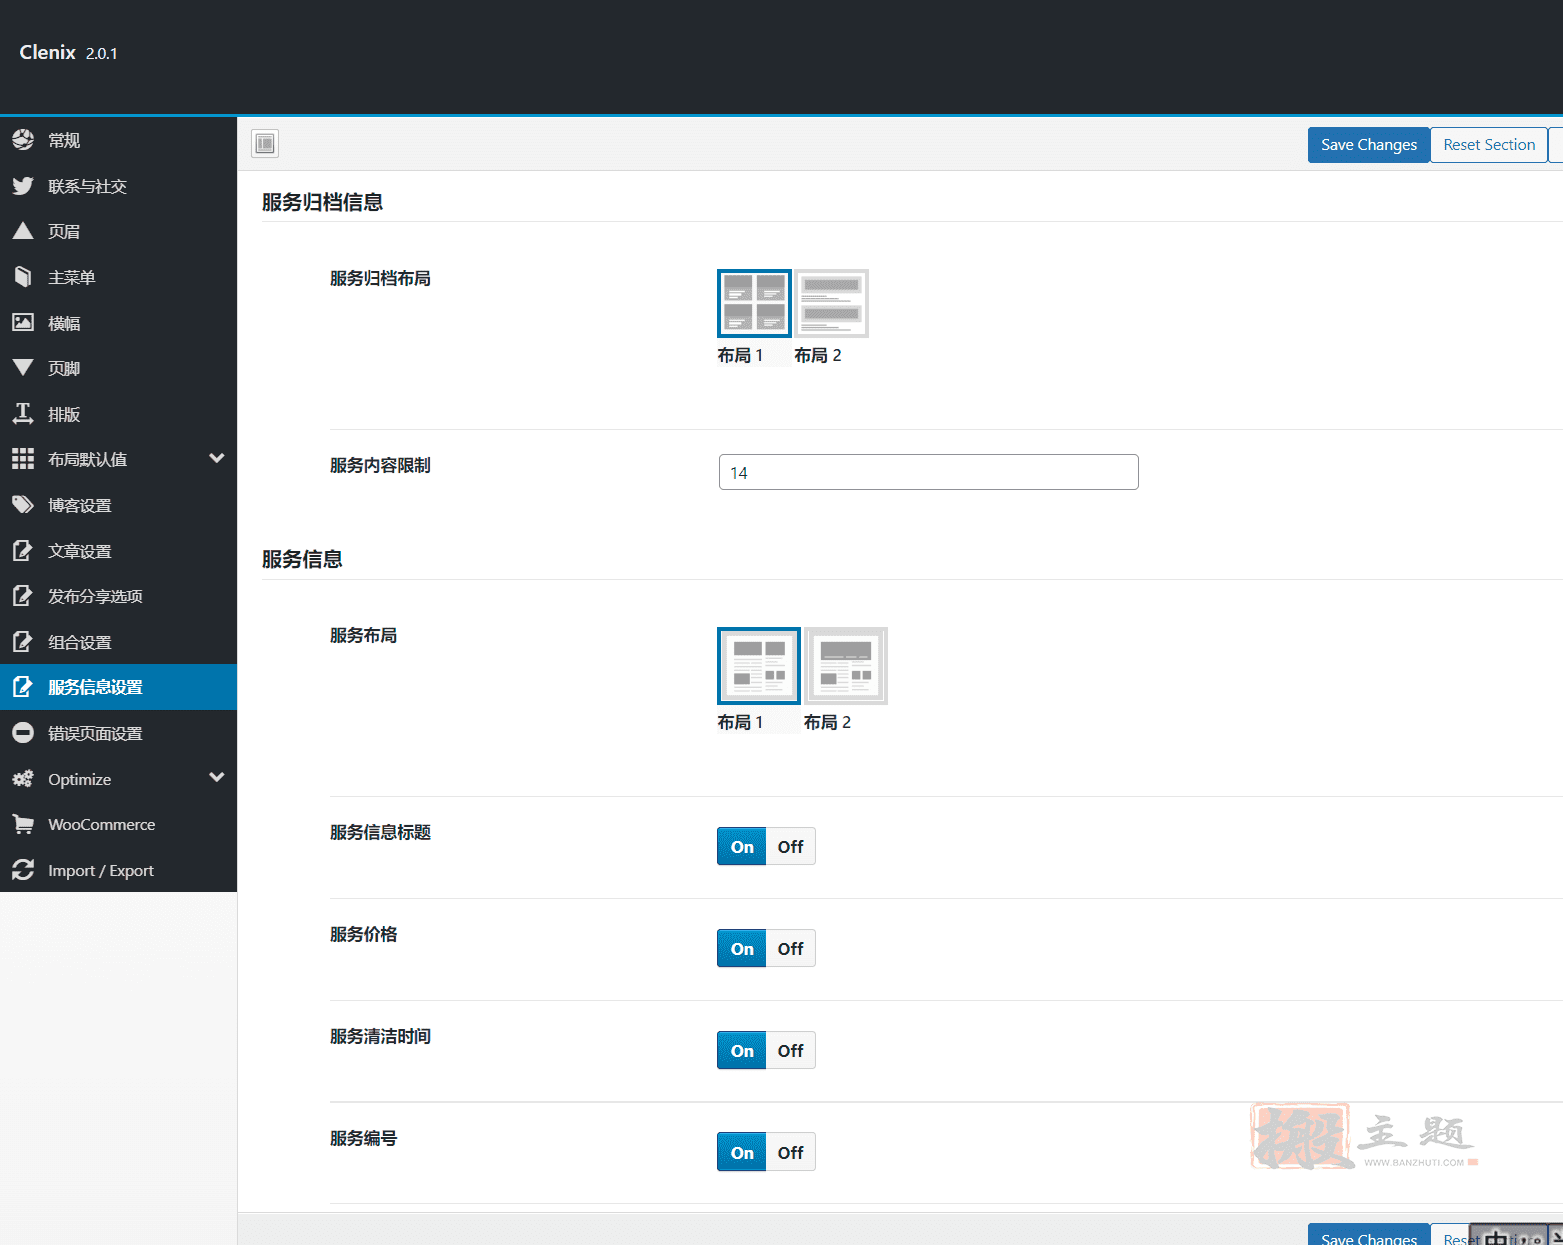The image size is (1563, 1245).
Task: Open the Import / Export section
Action: [118, 870]
